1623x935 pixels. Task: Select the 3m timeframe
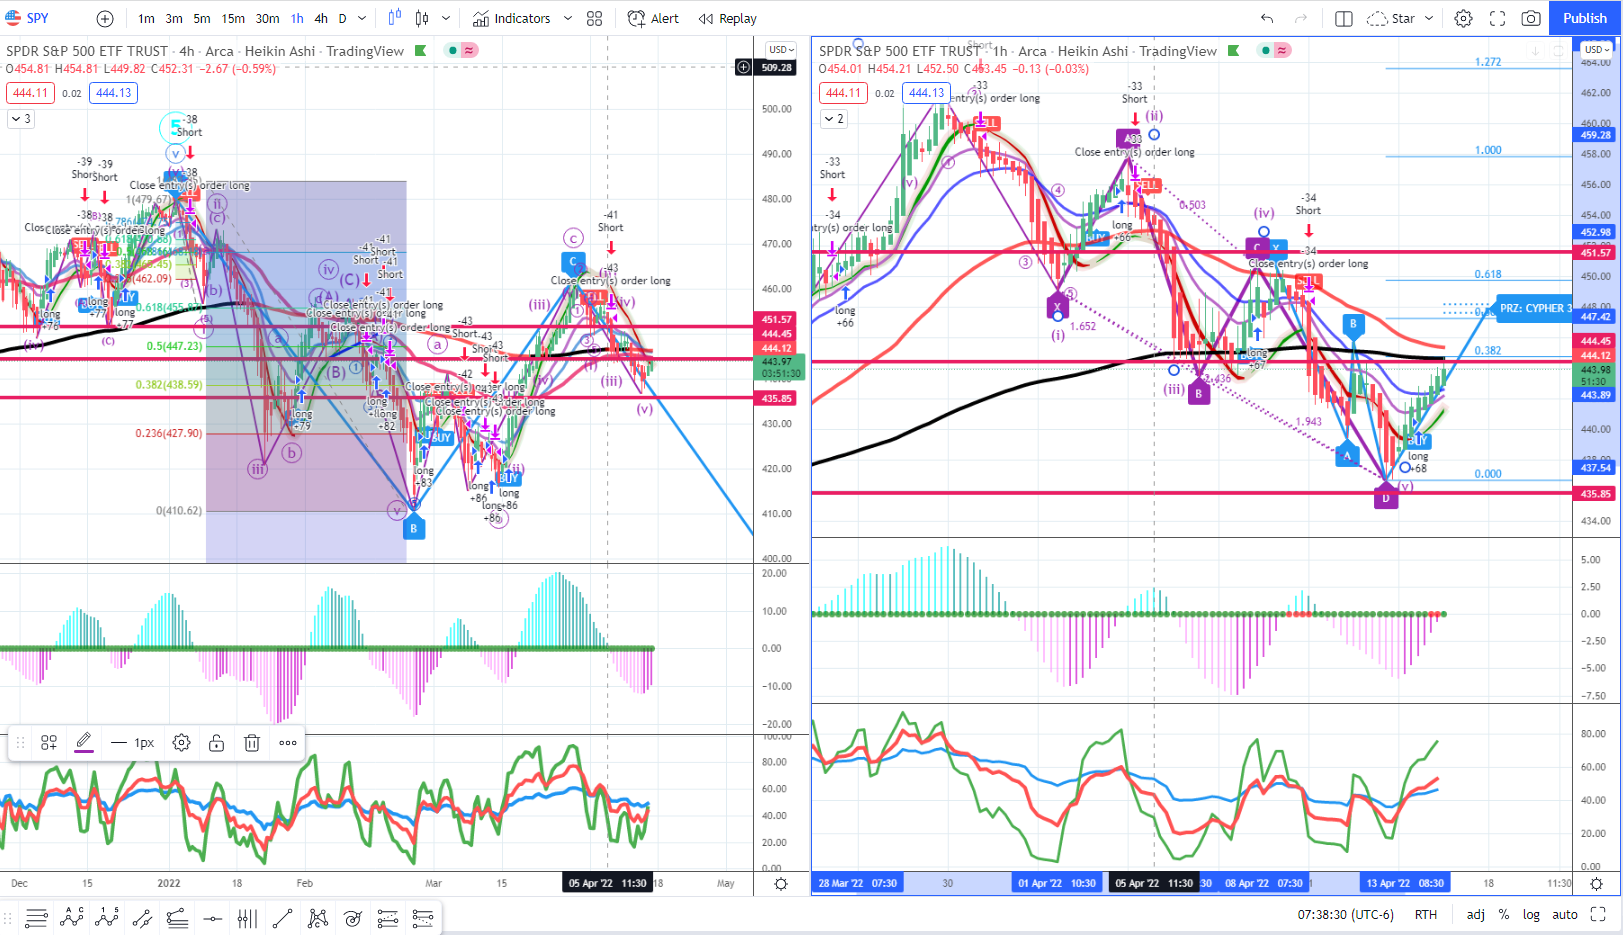174,18
